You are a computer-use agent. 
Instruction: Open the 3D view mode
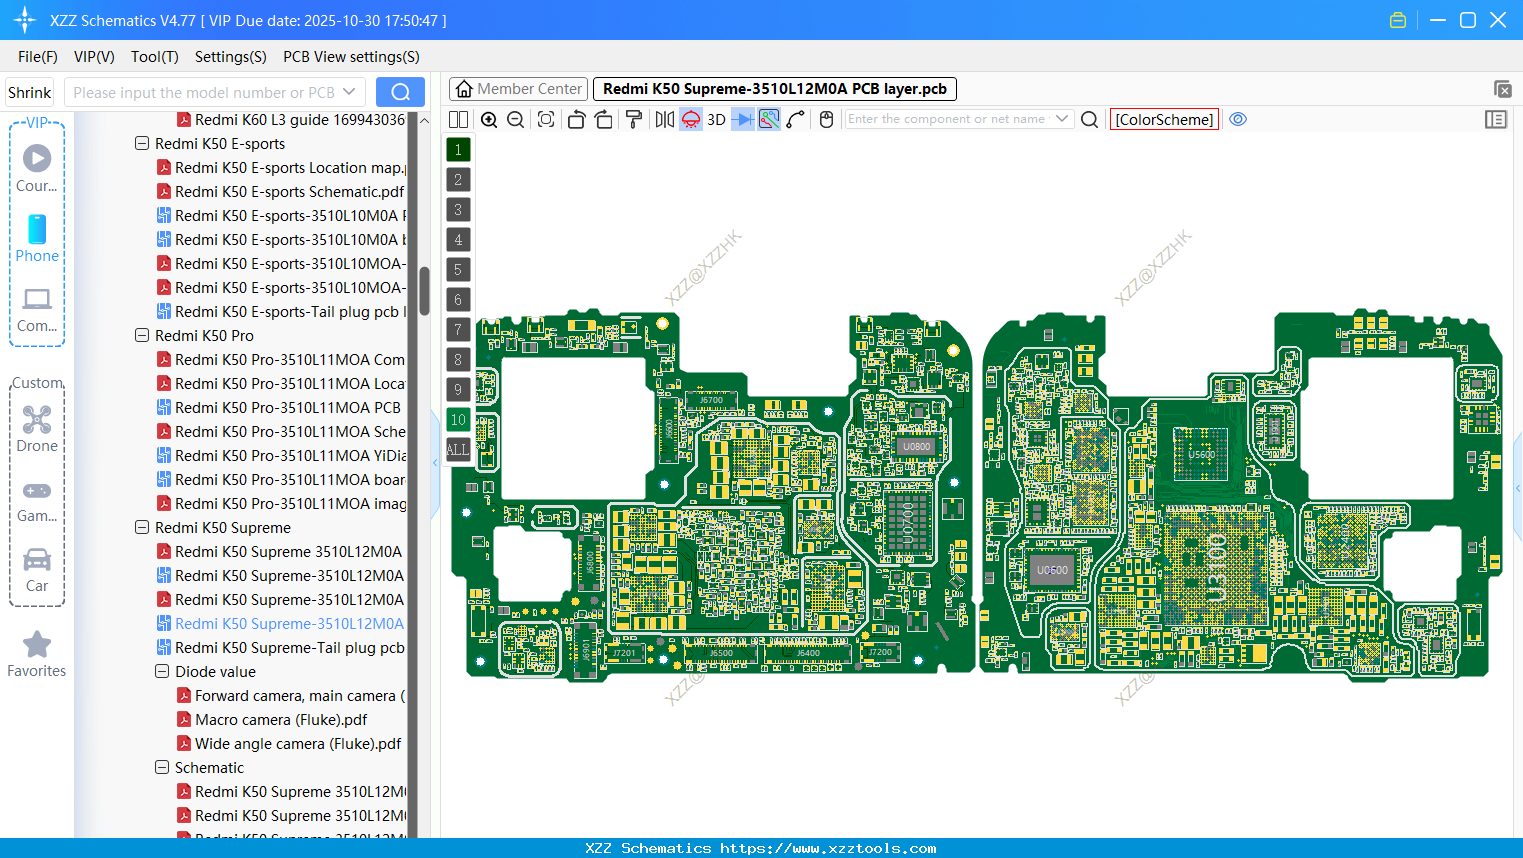(716, 119)
